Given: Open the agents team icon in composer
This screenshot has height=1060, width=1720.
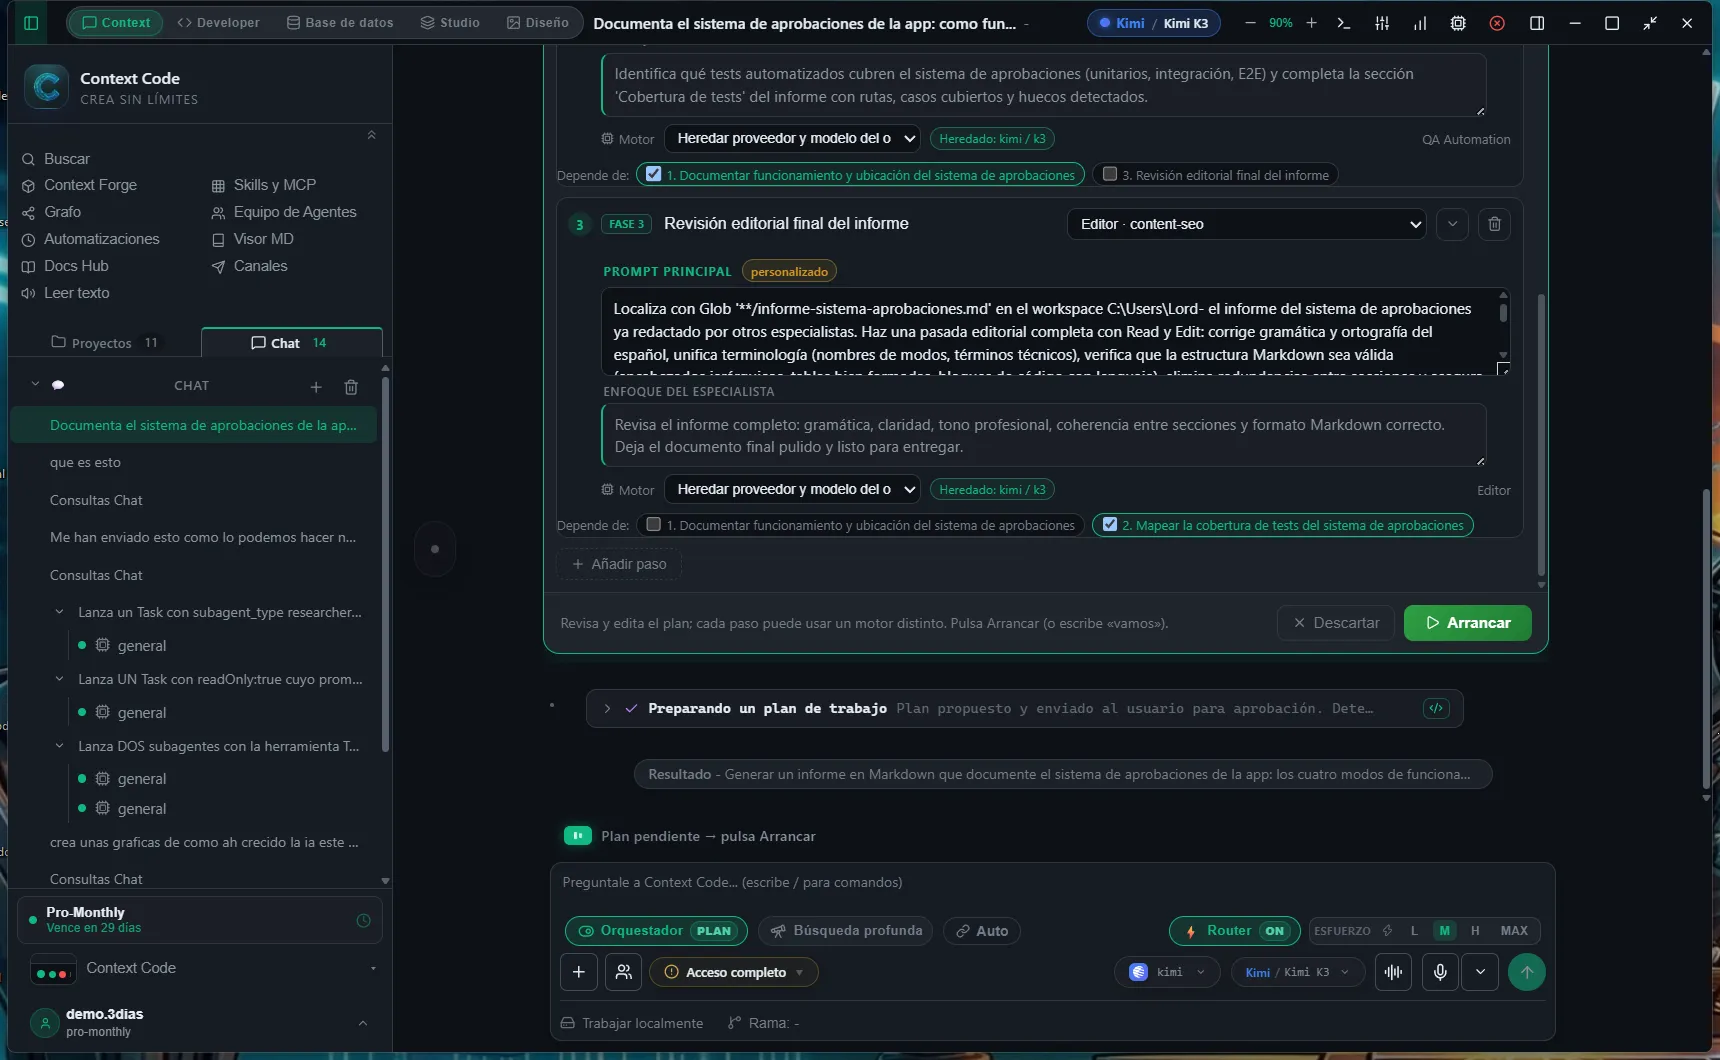Looking at the screenshot, I should point(623,972).
